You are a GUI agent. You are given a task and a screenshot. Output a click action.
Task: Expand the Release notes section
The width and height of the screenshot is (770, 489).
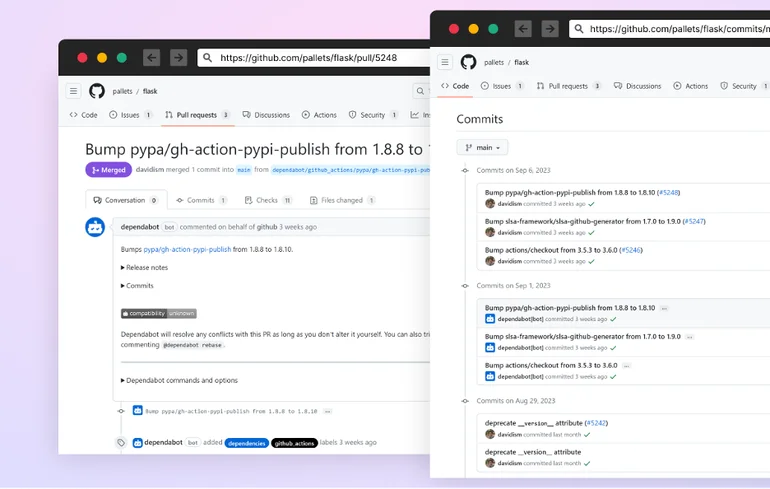[145, 267]
